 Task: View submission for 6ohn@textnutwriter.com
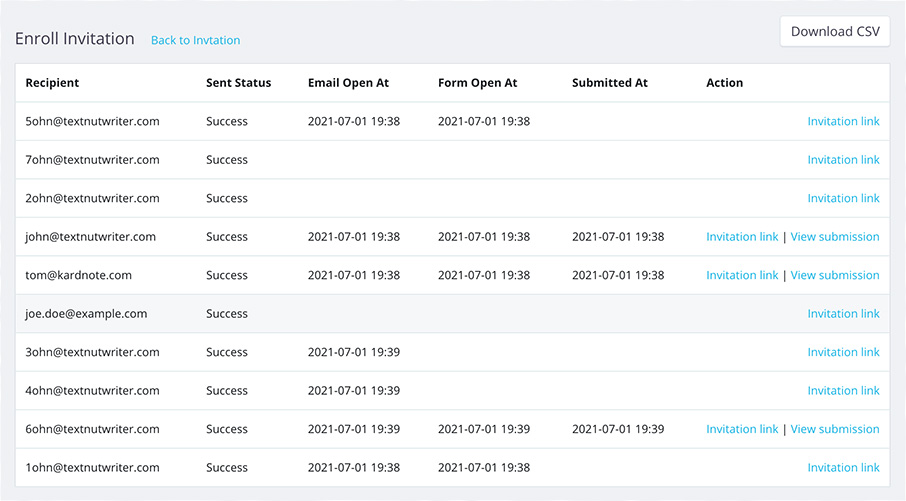point(835,429)
